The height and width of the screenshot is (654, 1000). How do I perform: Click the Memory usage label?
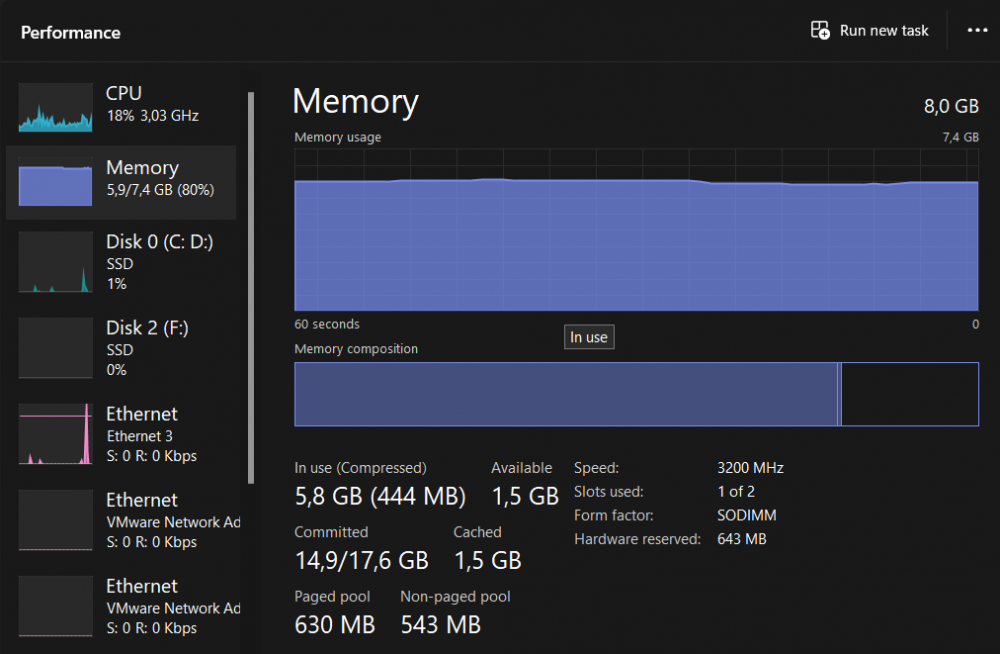pos(337,137)
